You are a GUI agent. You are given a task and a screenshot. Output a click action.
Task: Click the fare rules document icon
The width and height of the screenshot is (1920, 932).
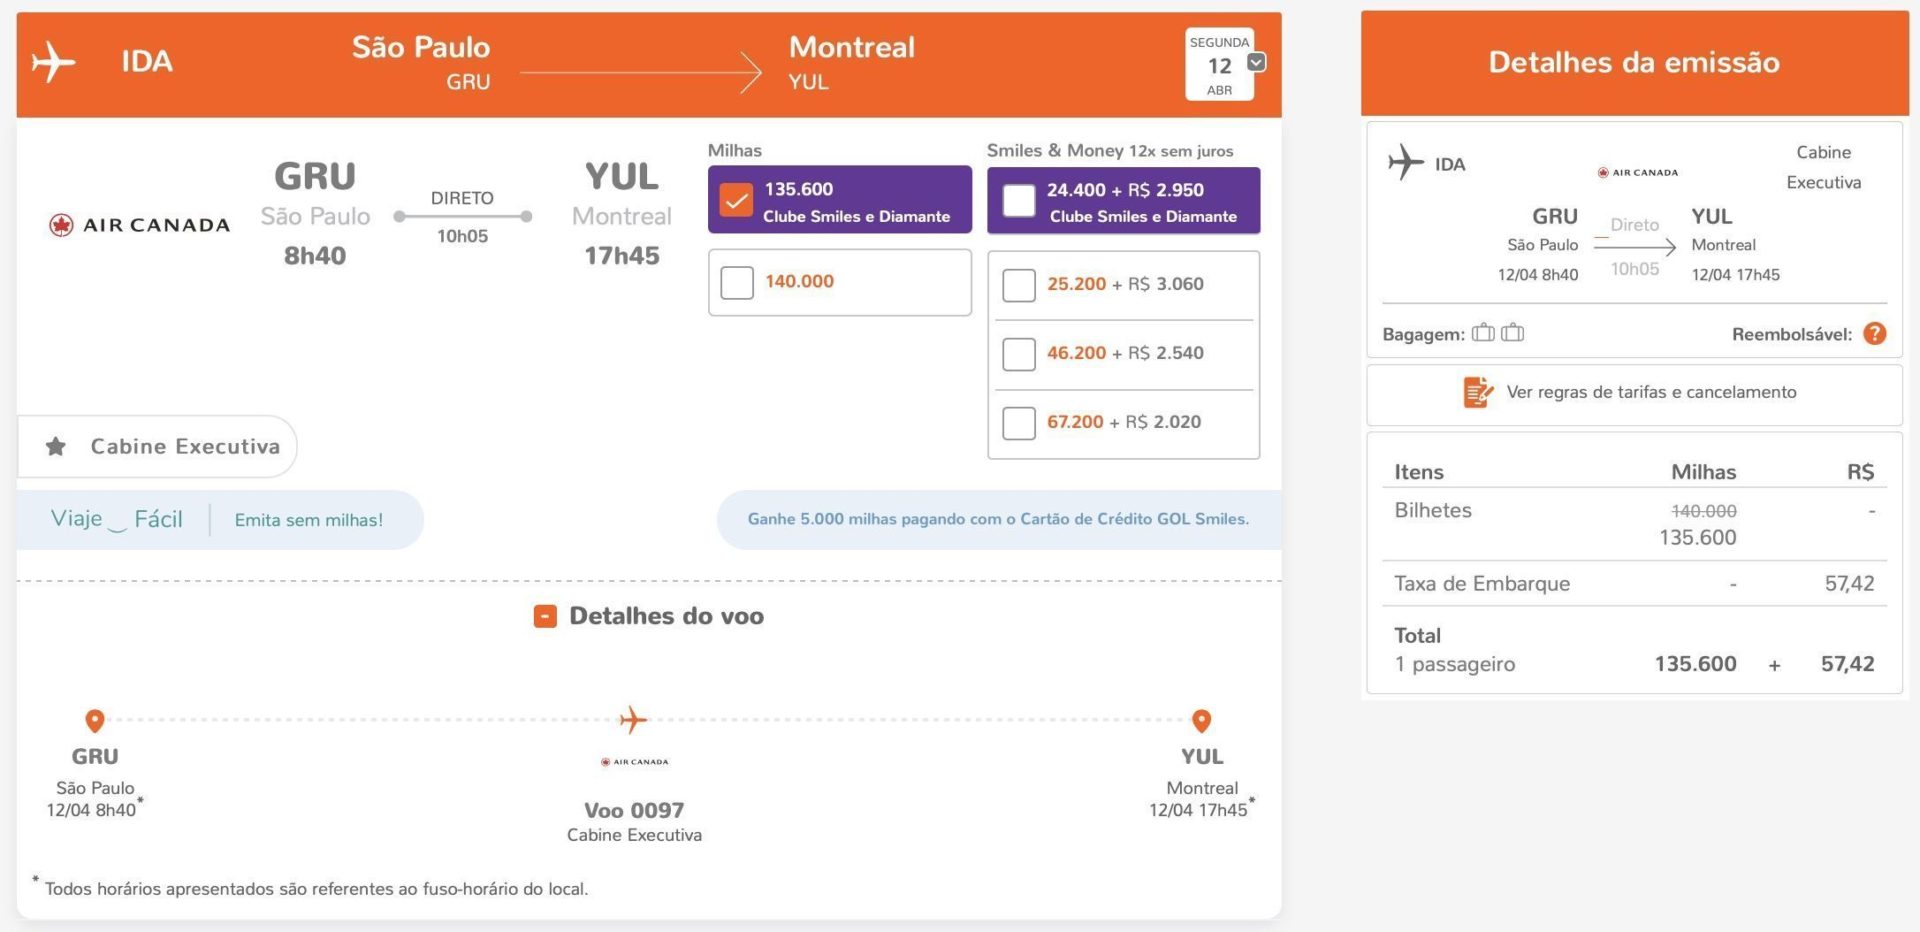point(1477,392)
